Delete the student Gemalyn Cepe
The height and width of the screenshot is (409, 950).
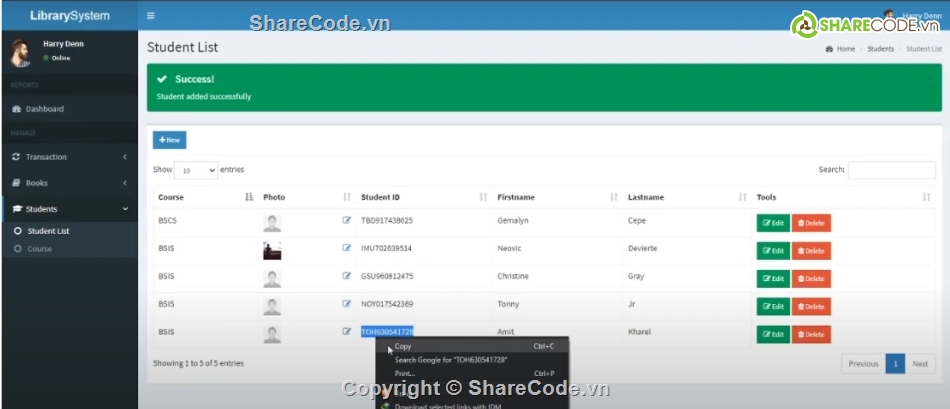coord(811,223)
